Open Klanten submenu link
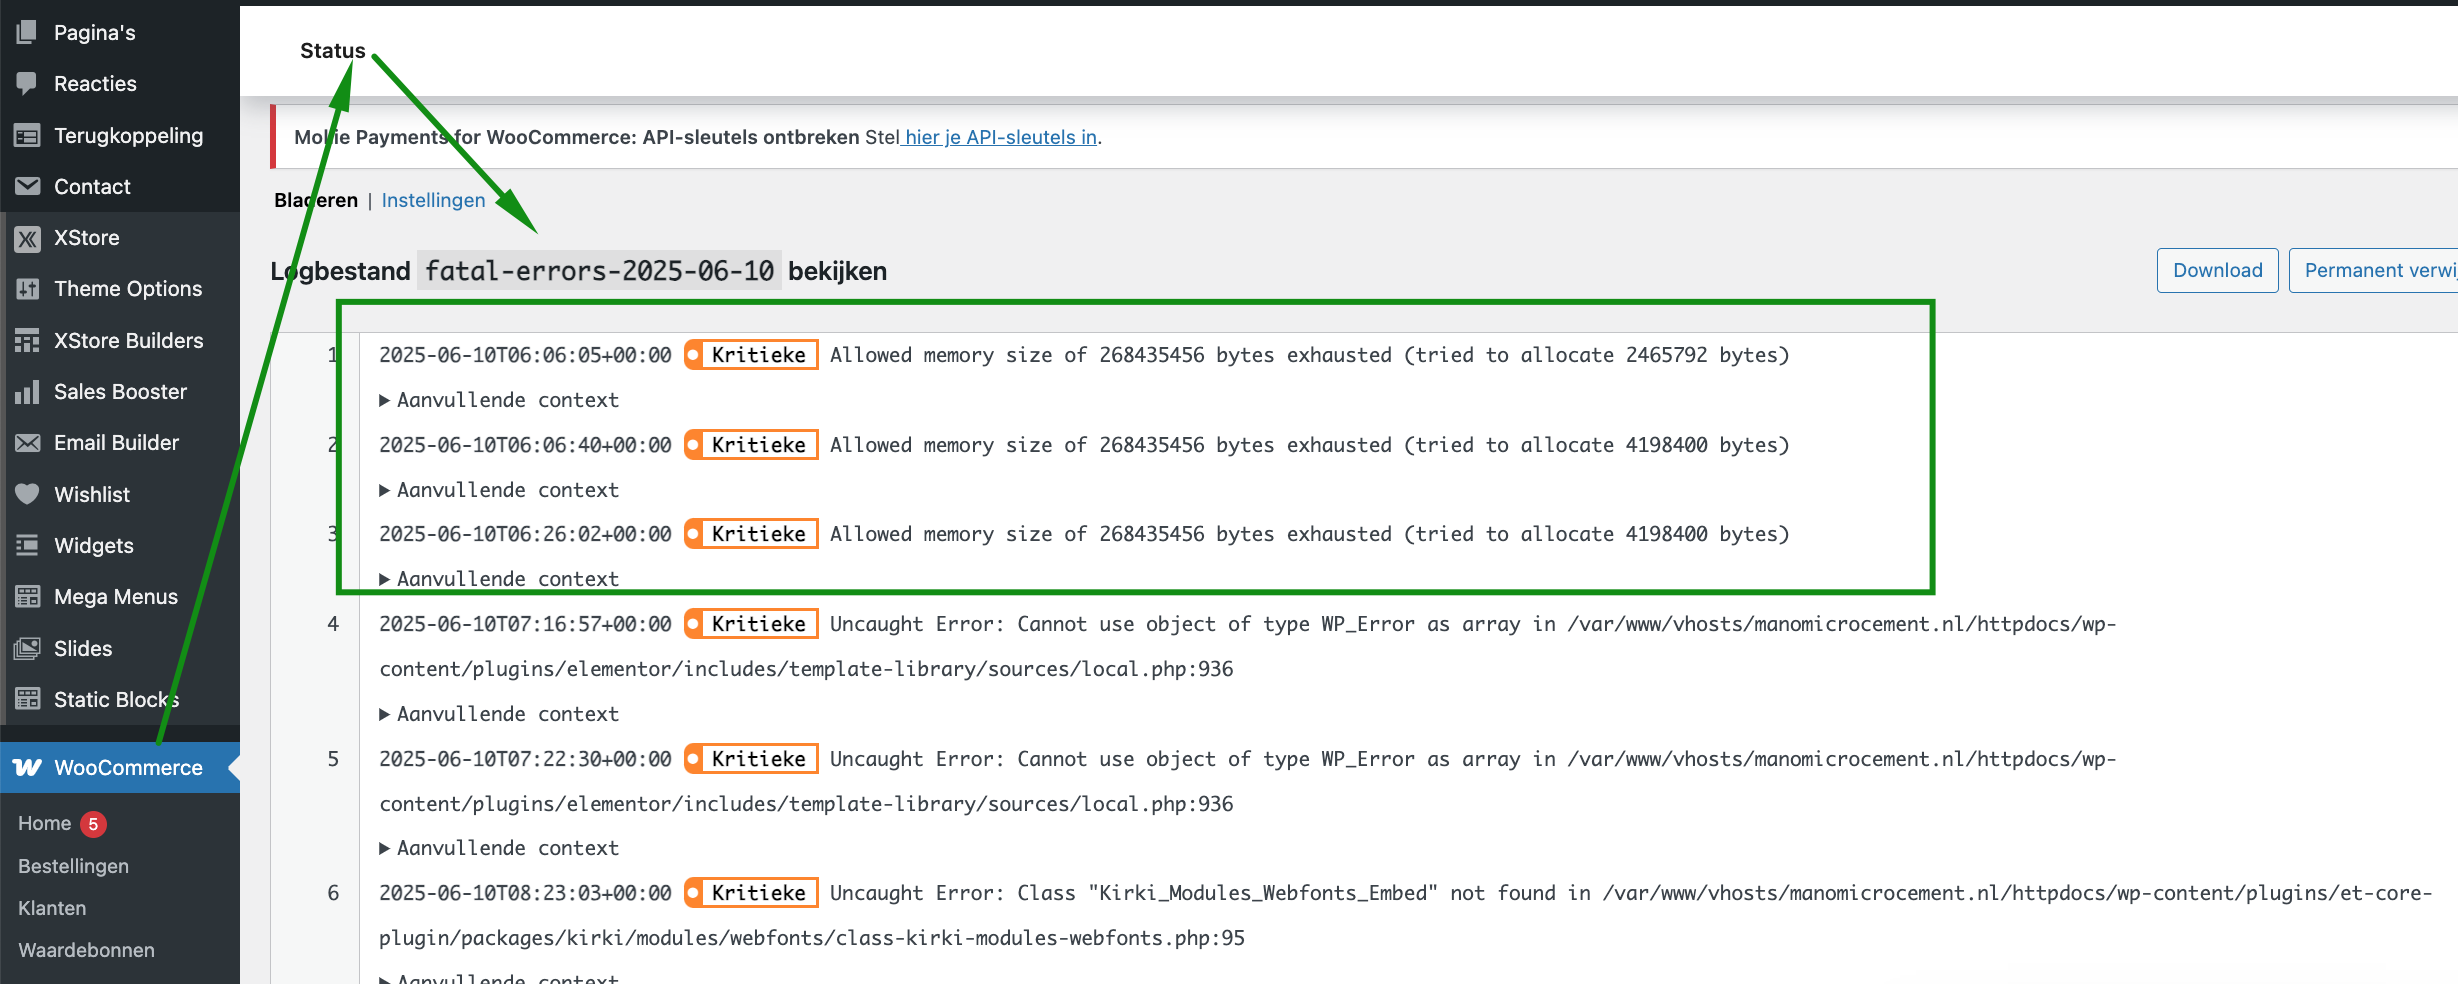 (x=52, y=908)
